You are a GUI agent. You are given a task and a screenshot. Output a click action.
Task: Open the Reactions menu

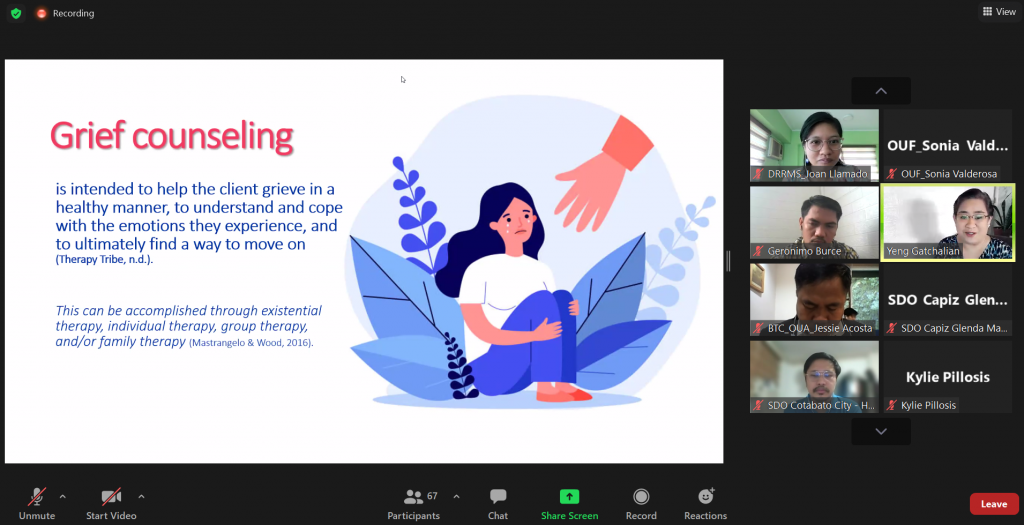(705, 503)
